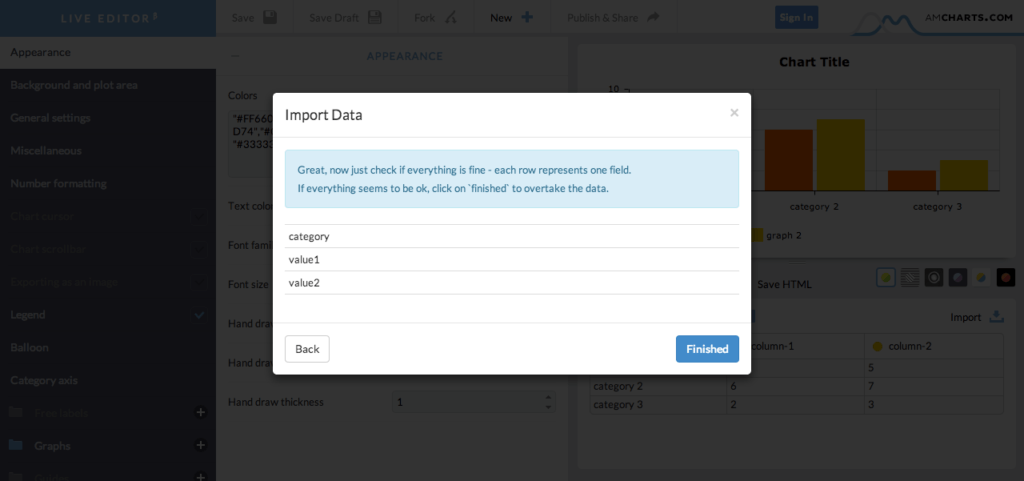1024x481 pixels.
Task: Click the category 3 table cell
Action: 658,404
